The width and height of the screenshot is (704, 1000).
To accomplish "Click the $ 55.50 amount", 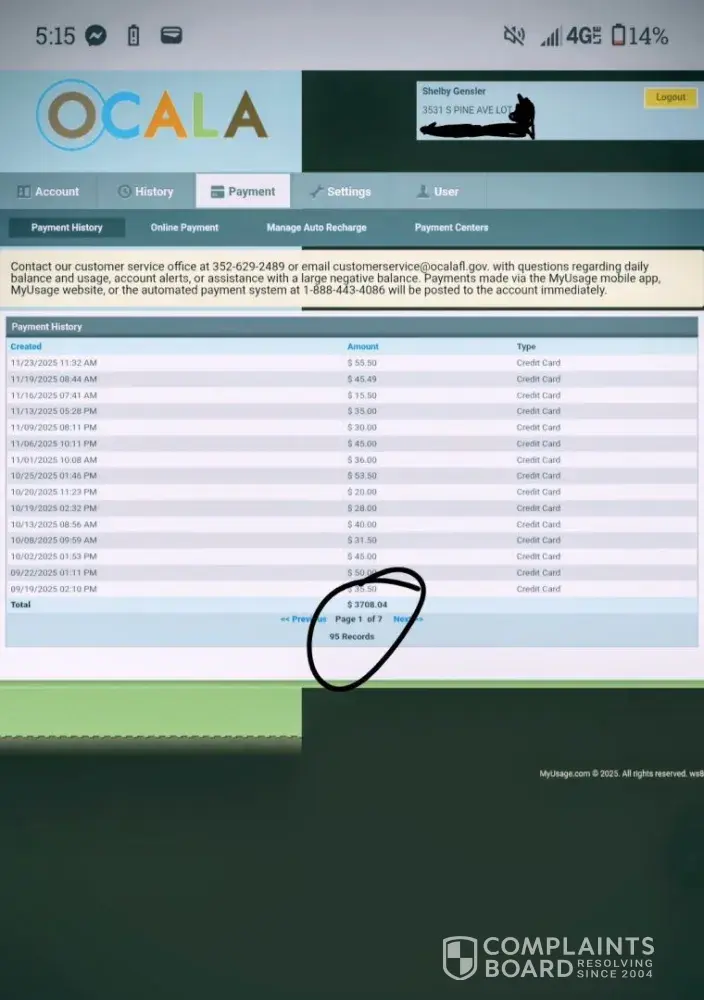I will 362,363.
